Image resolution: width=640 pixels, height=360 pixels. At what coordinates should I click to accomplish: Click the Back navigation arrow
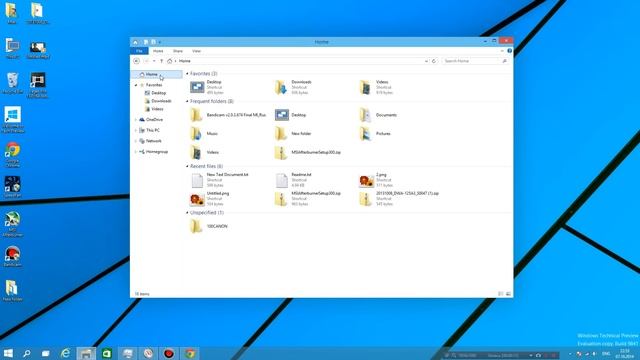coord(136,61)
